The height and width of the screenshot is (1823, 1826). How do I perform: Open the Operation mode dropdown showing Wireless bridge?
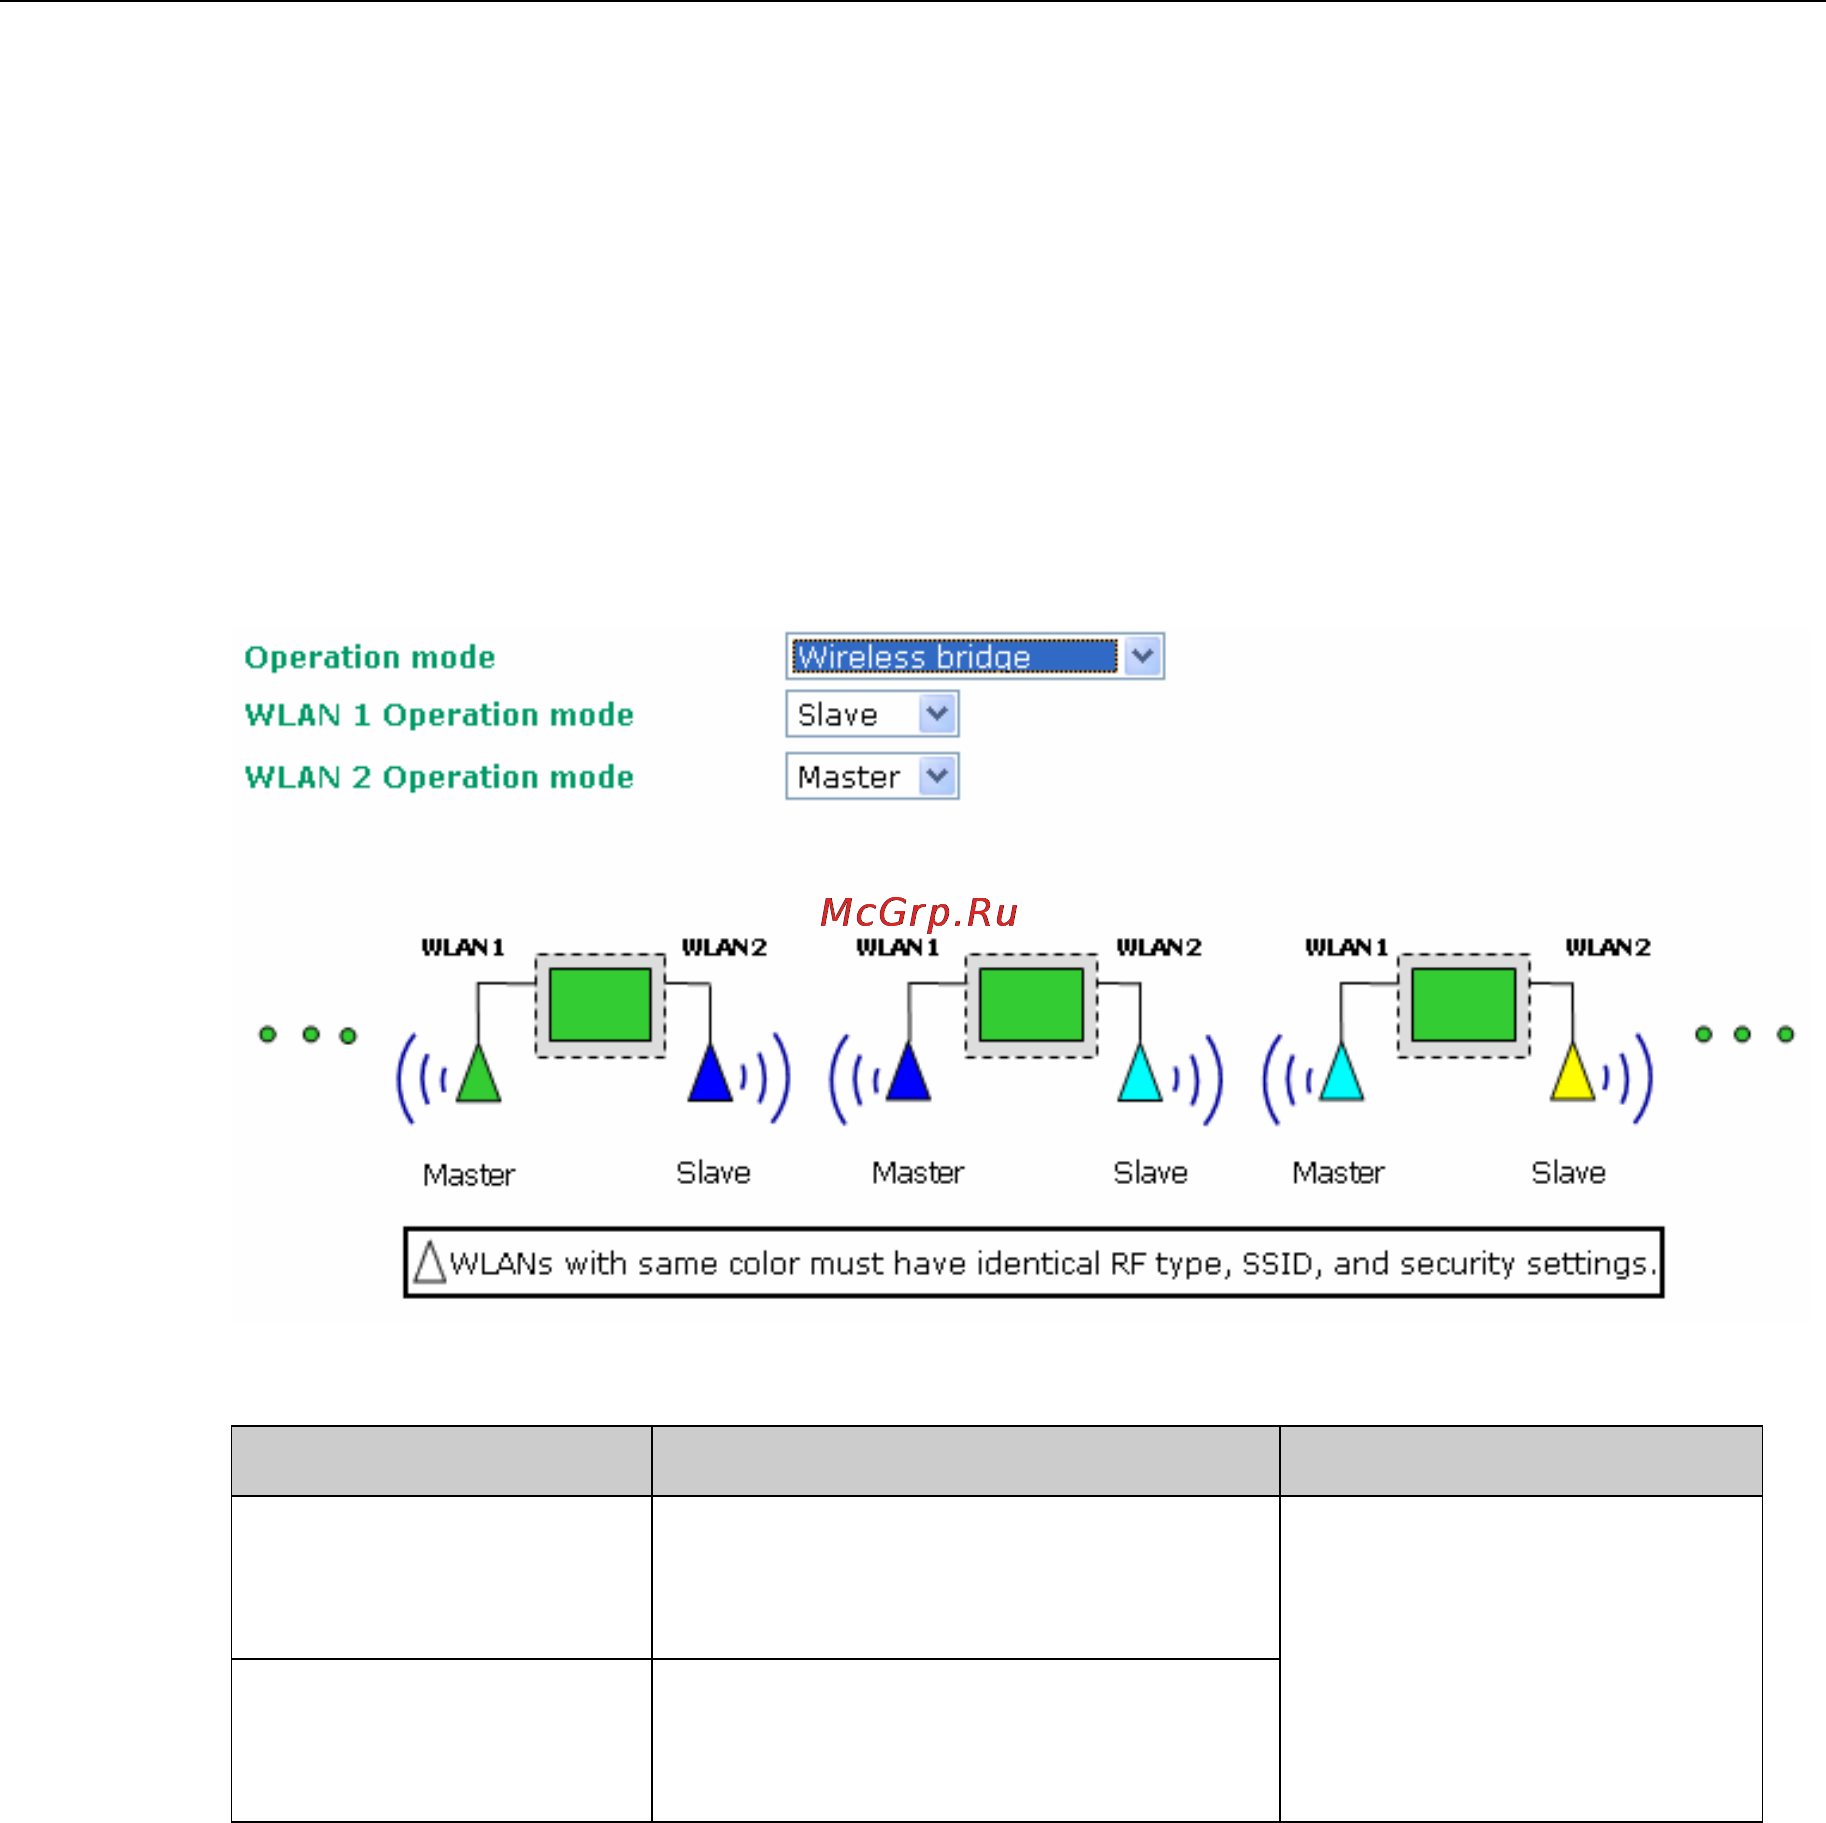[975, 656]
